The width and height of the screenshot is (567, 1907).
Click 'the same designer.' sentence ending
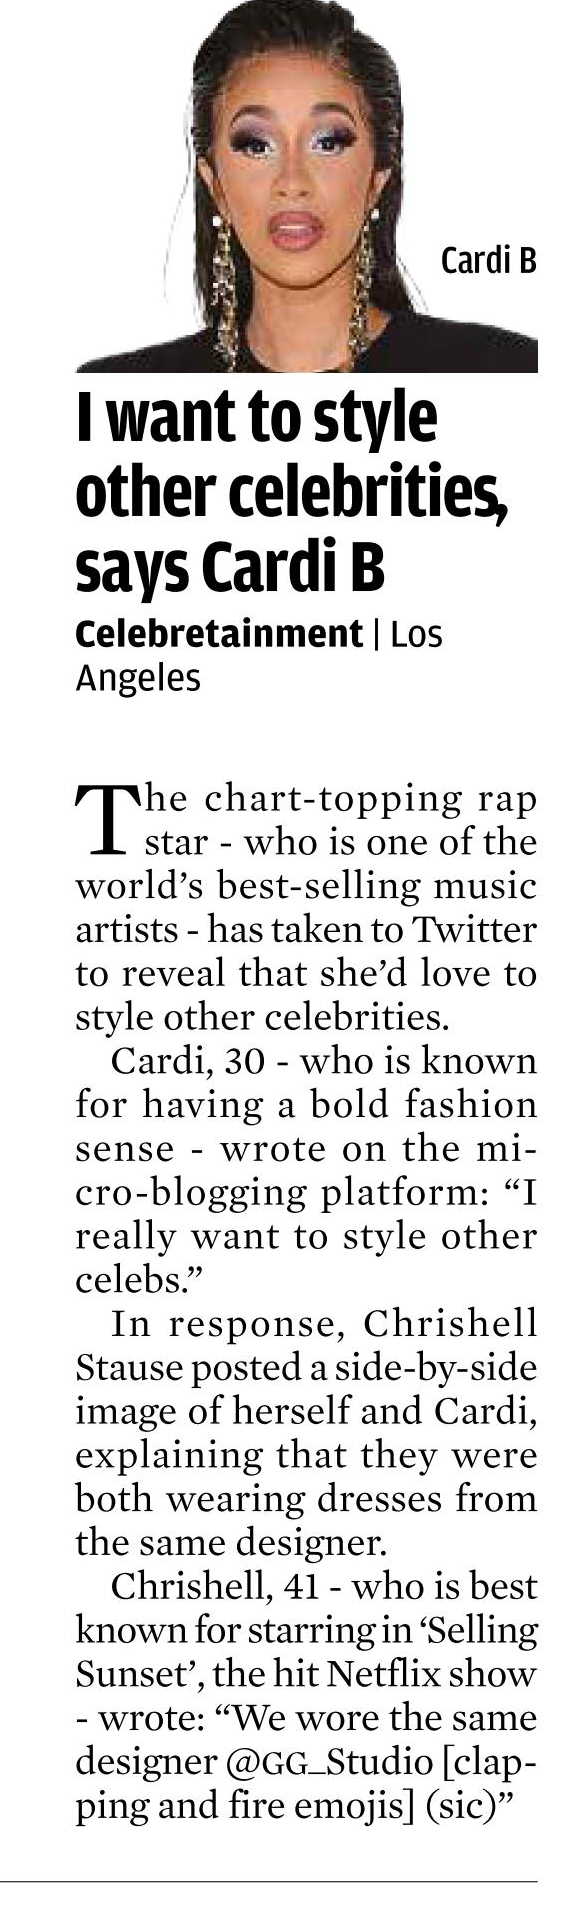point(230,1543)
